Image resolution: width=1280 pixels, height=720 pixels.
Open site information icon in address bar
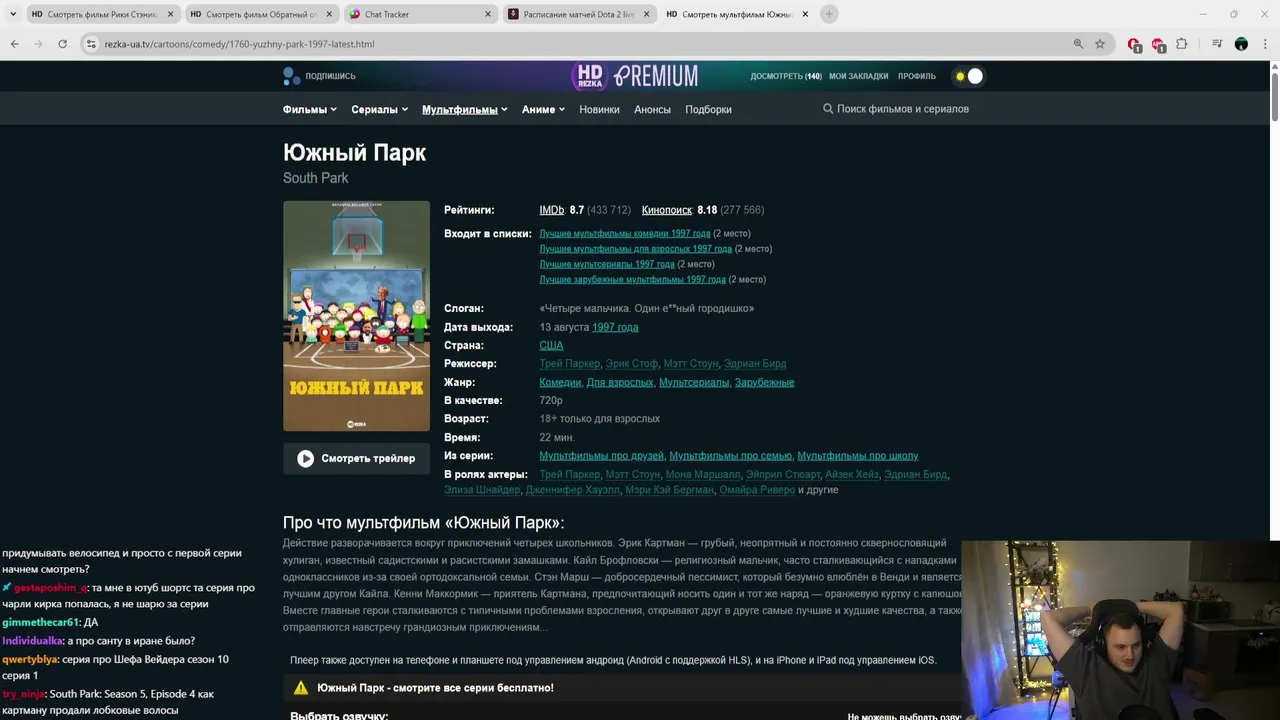coord(92,44)
